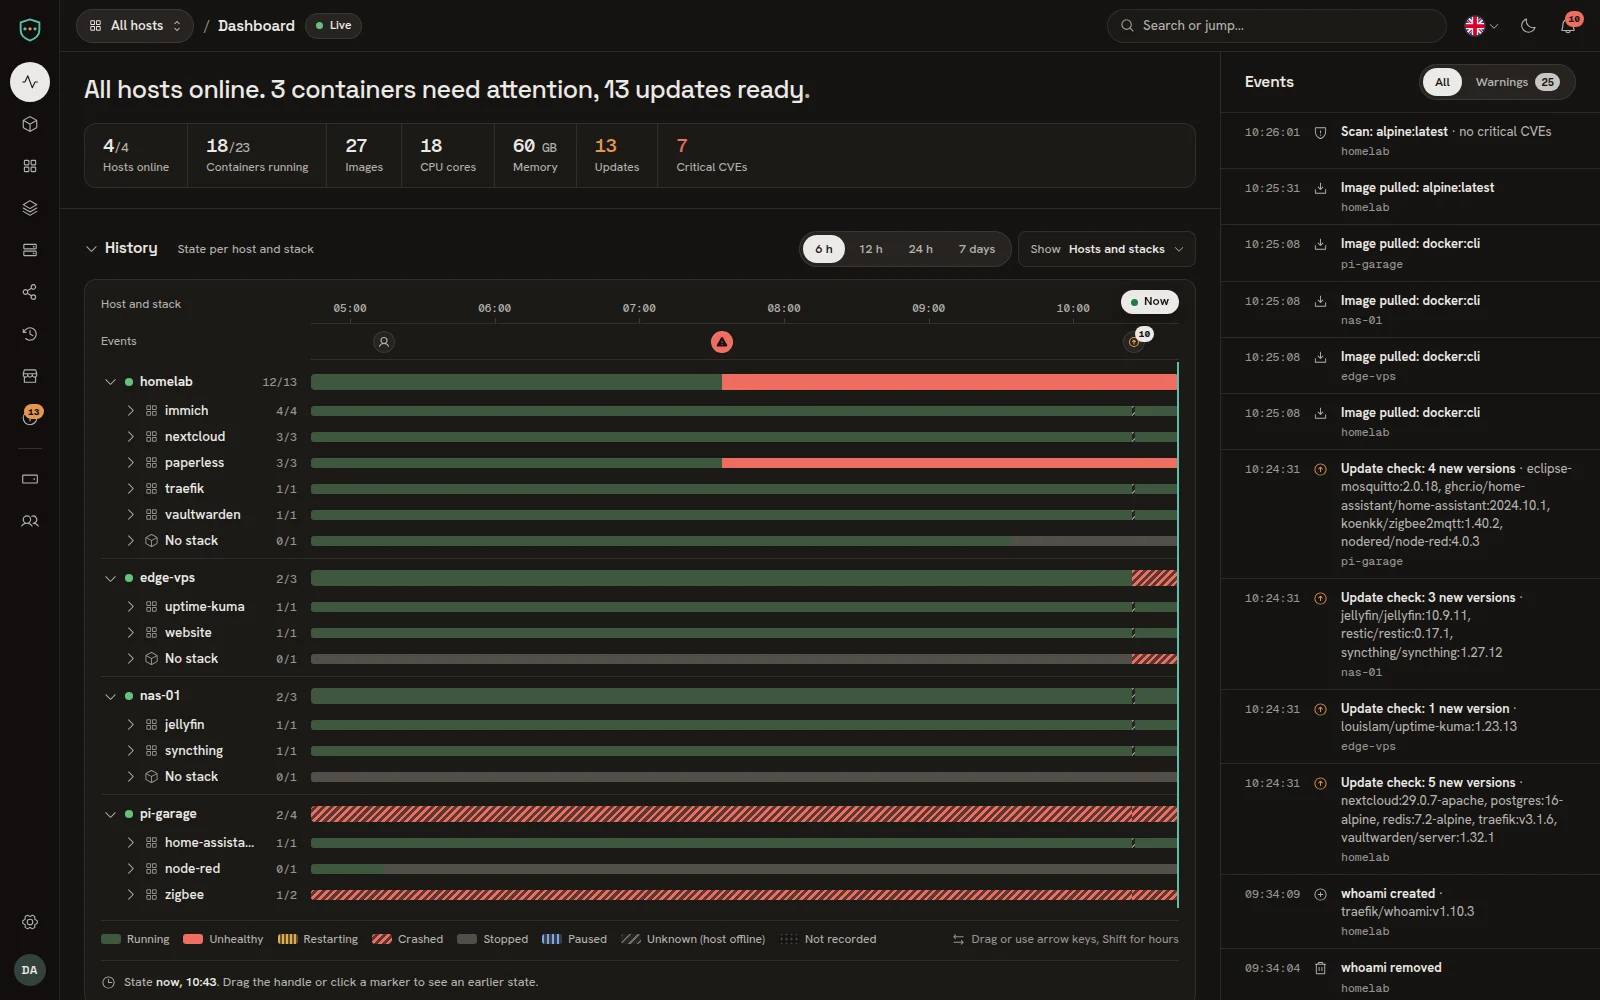The width and height of the screenshot is (1600, 1000).
Task: Focus the Search or jump field
Action: point(1277,26)
